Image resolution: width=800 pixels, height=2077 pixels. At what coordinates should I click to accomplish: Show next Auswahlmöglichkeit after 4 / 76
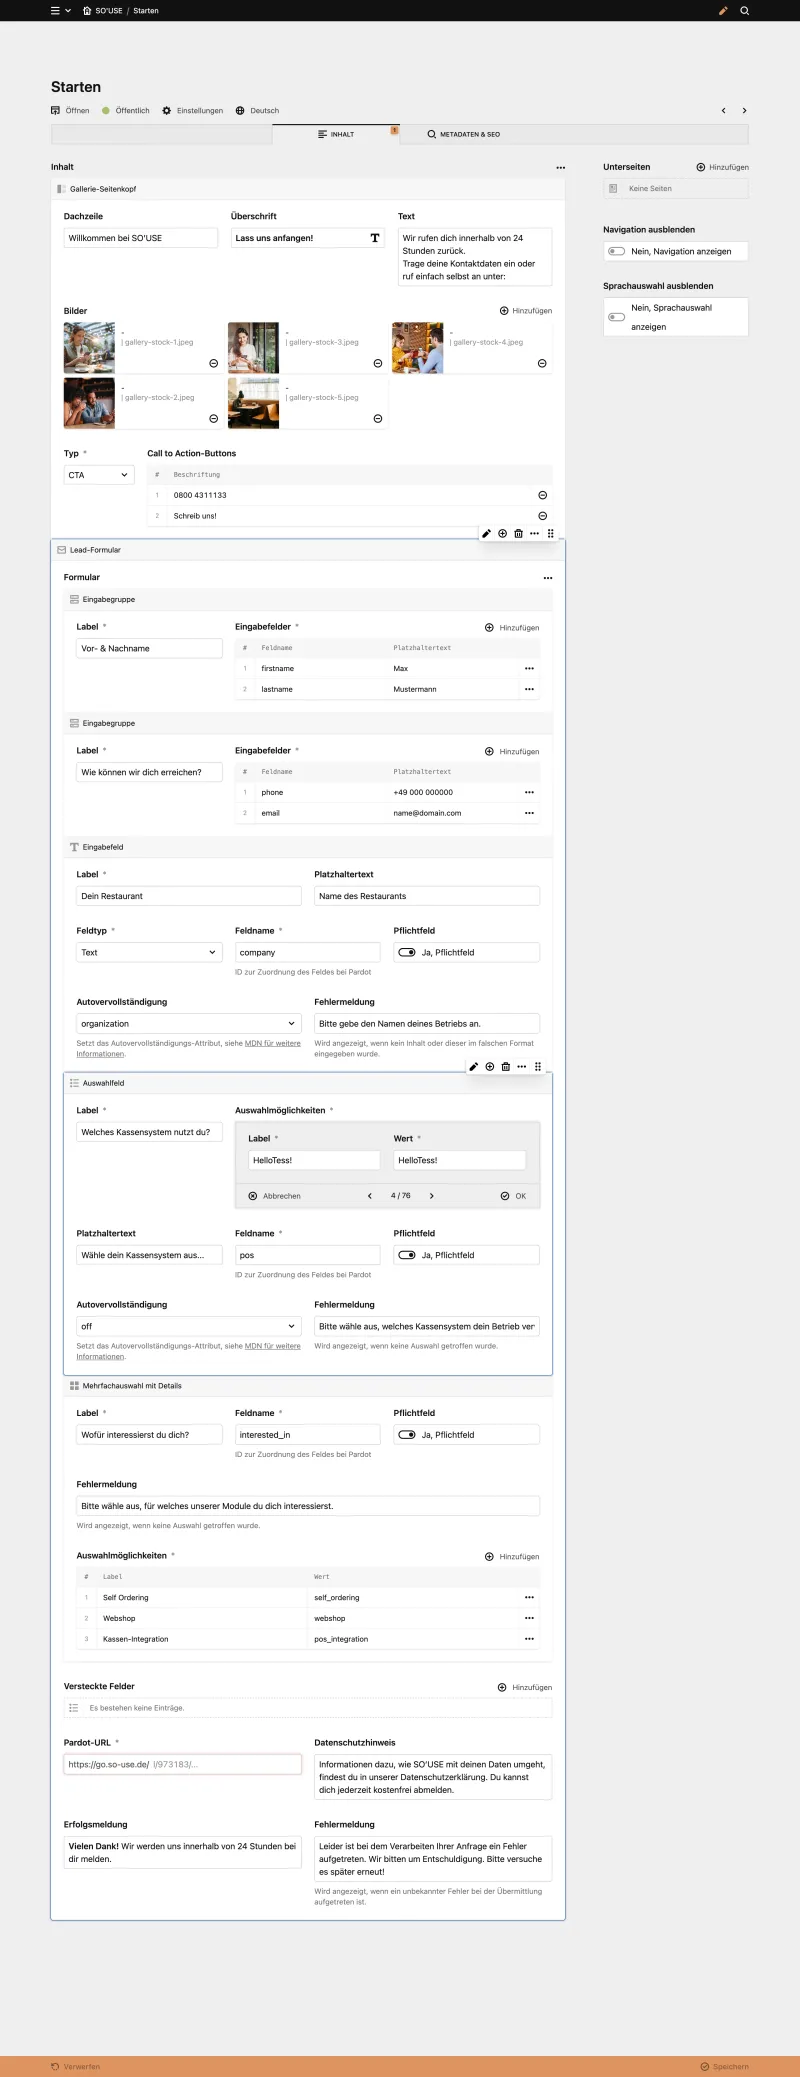pyautogui.click(x=431, y=1196)
